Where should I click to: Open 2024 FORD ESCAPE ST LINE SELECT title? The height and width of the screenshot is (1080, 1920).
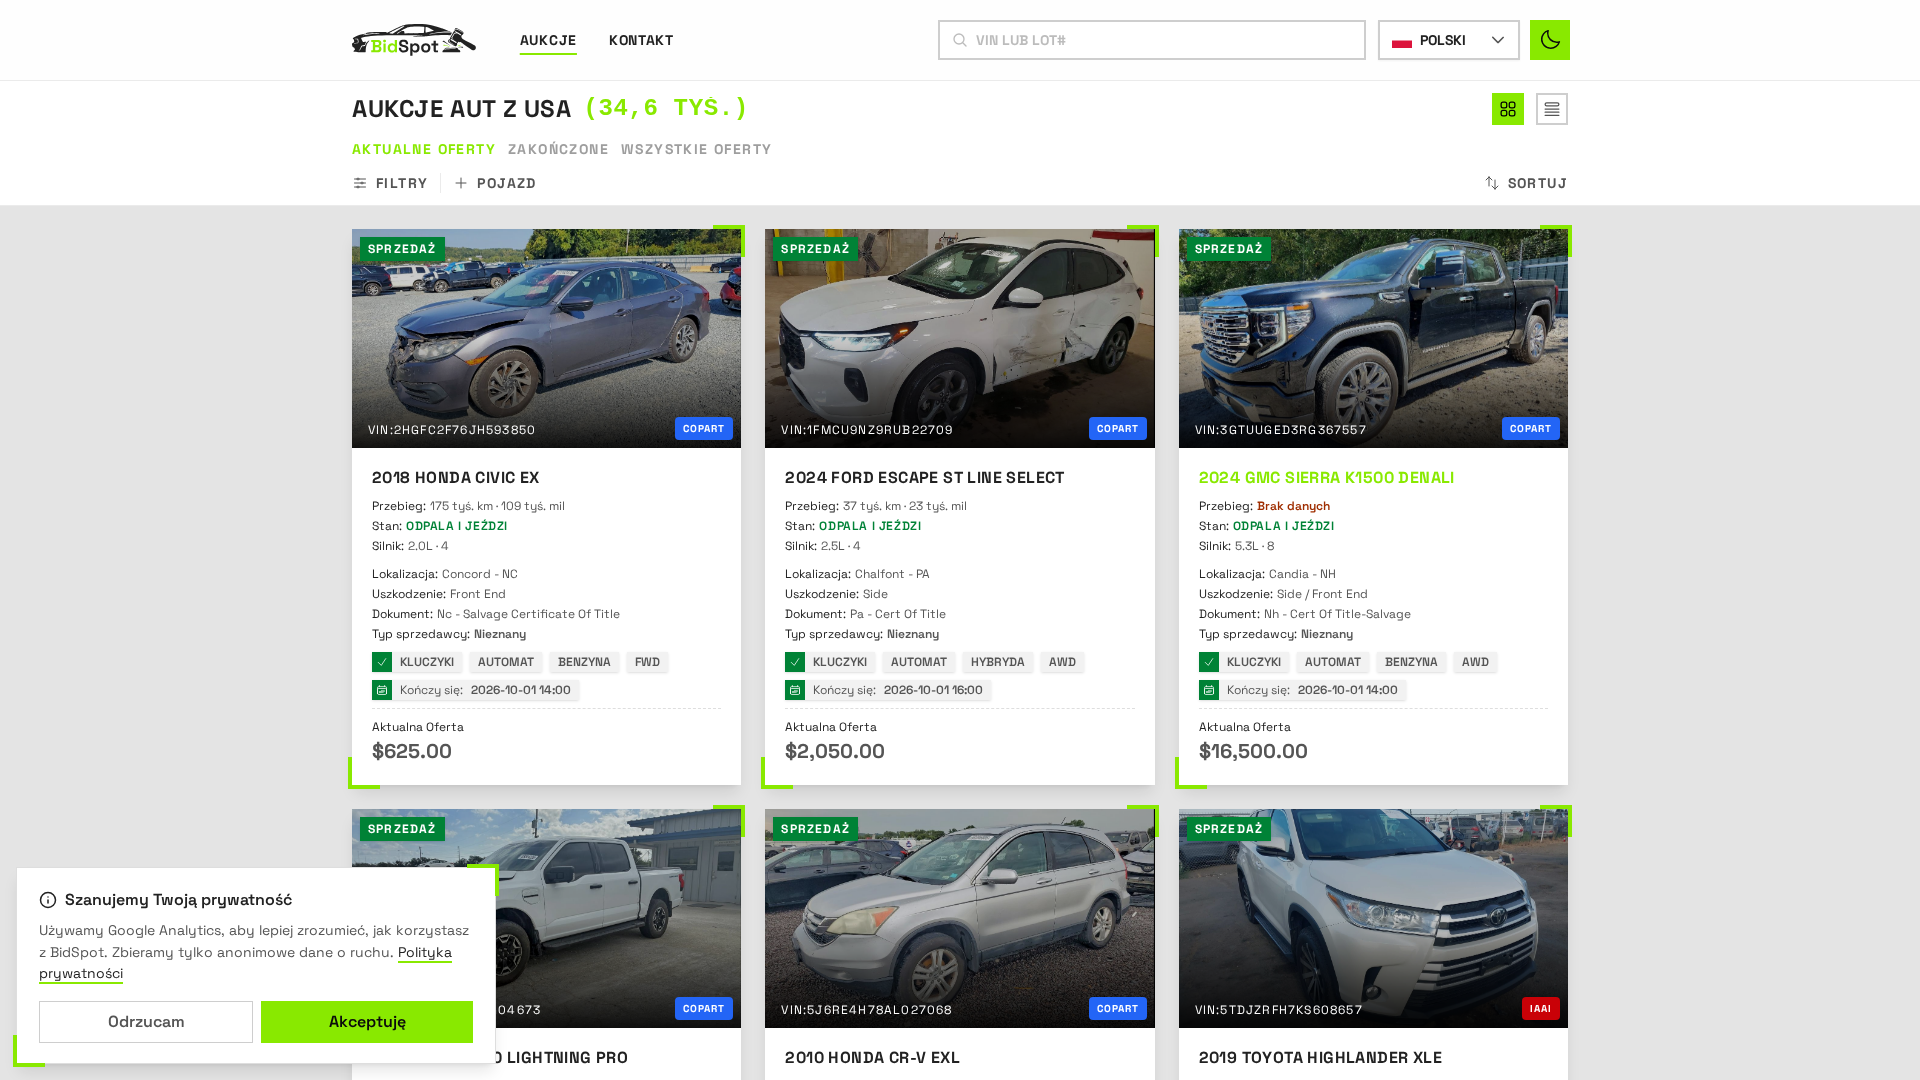(924, 478)
